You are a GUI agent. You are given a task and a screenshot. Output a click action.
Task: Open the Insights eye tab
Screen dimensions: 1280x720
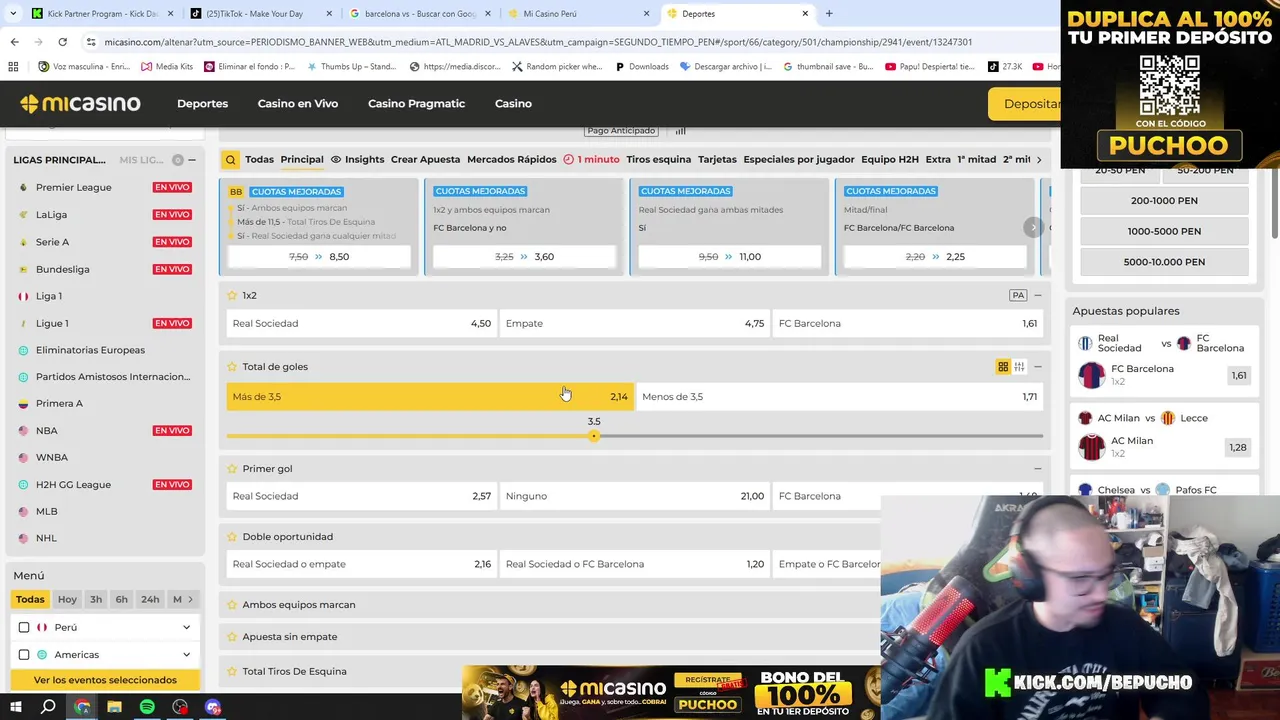tap(357, 159)
